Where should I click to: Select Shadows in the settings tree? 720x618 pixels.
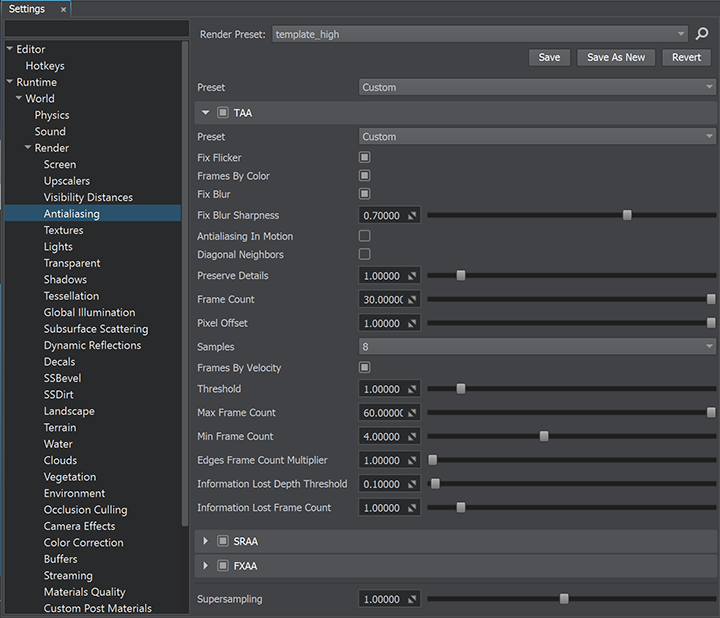click(x=65, y=280)
